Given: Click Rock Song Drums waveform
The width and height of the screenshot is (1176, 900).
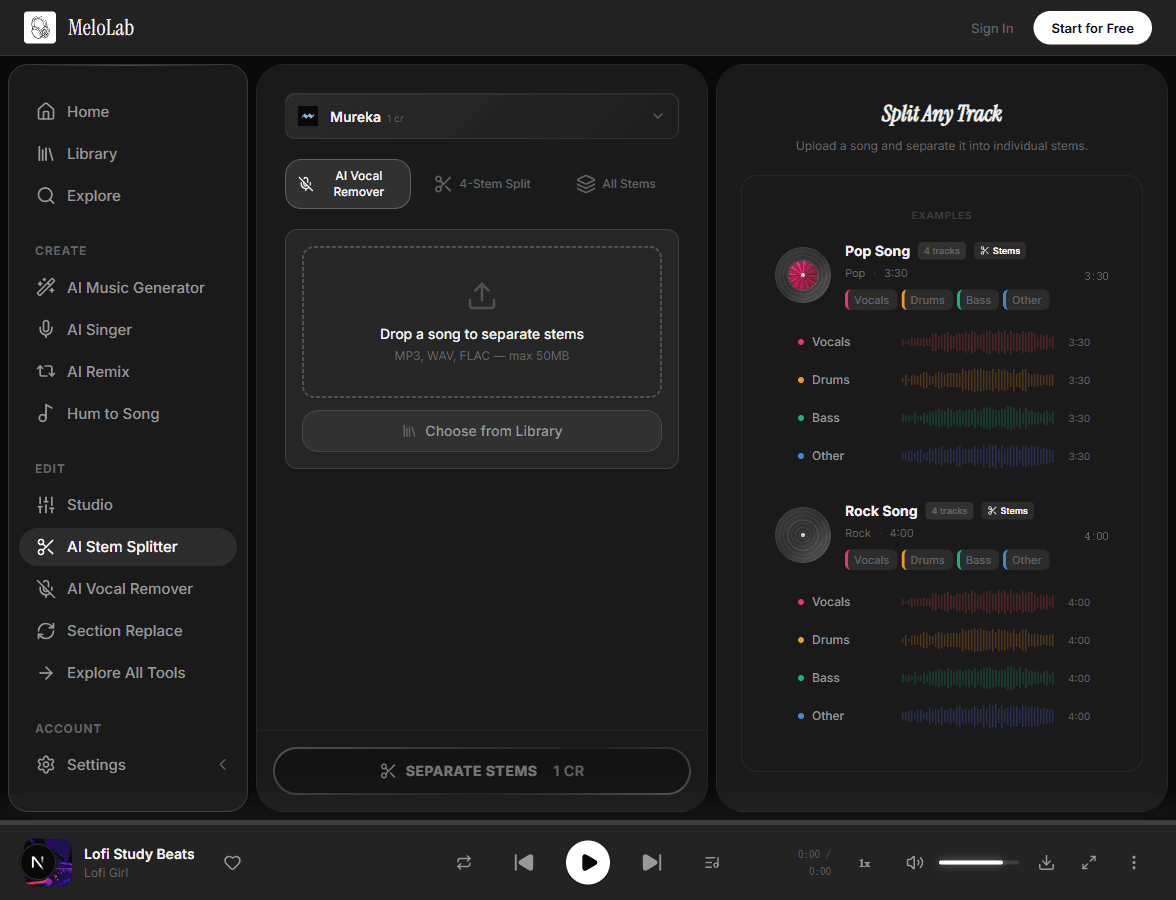Looking at the screenshot, I should (977, 640).
